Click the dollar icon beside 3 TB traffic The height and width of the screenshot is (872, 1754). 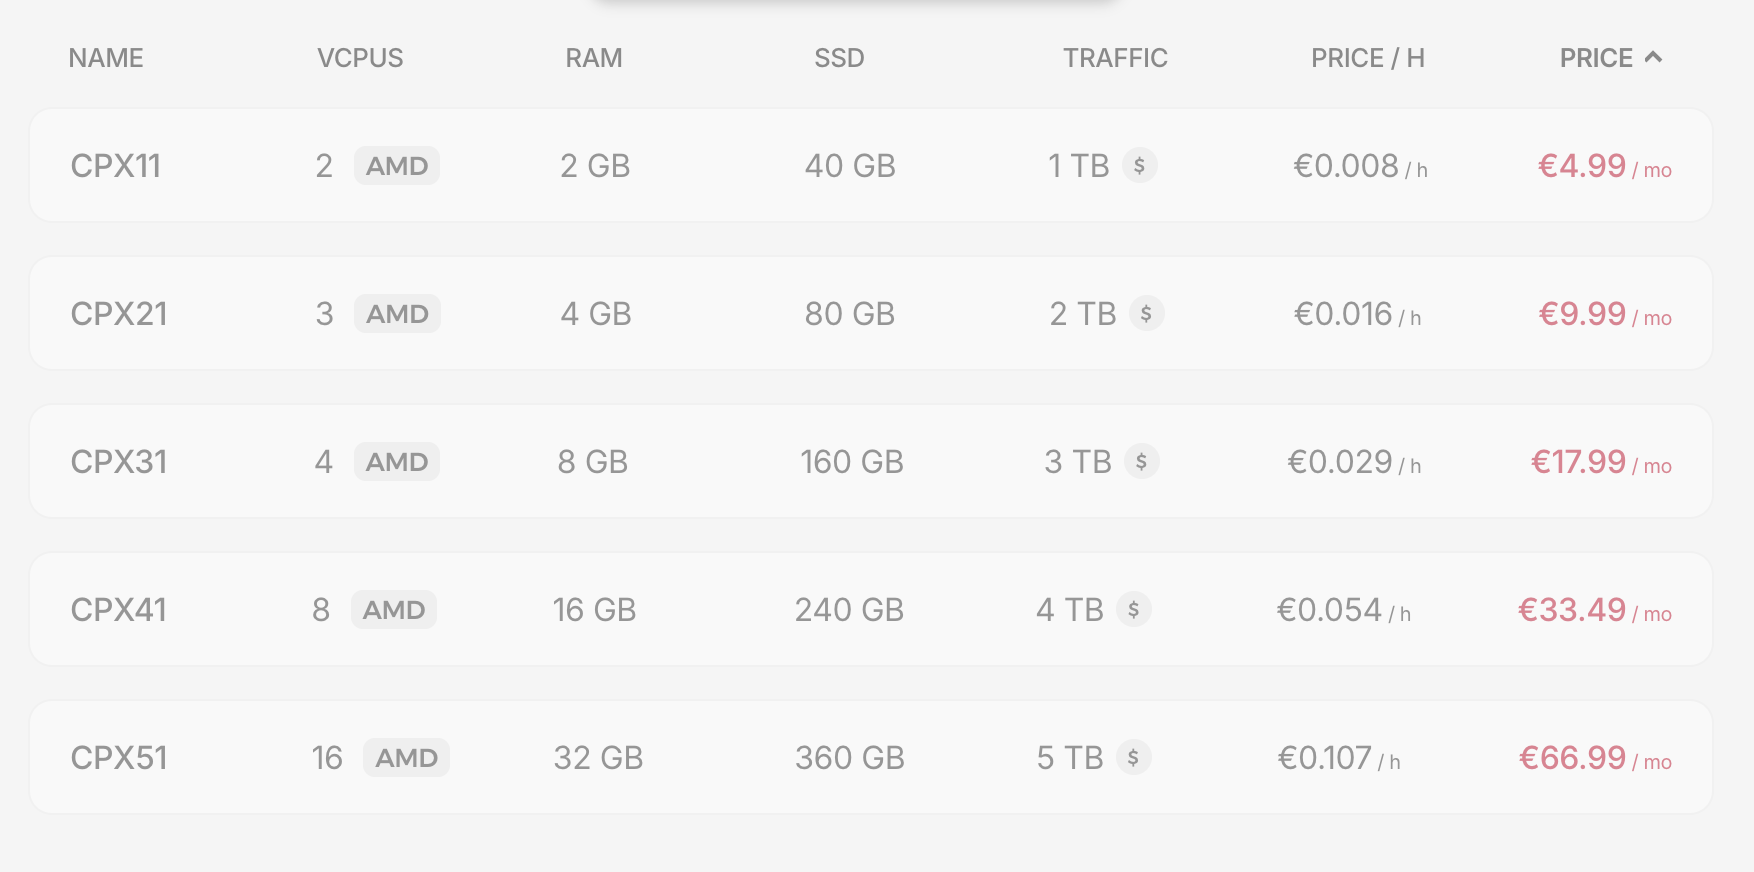click(1141, 461)
